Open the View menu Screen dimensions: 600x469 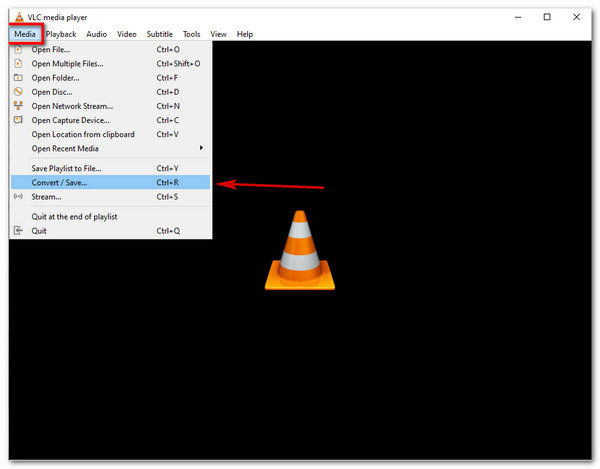pyautogui.click(x=218, y=34)
